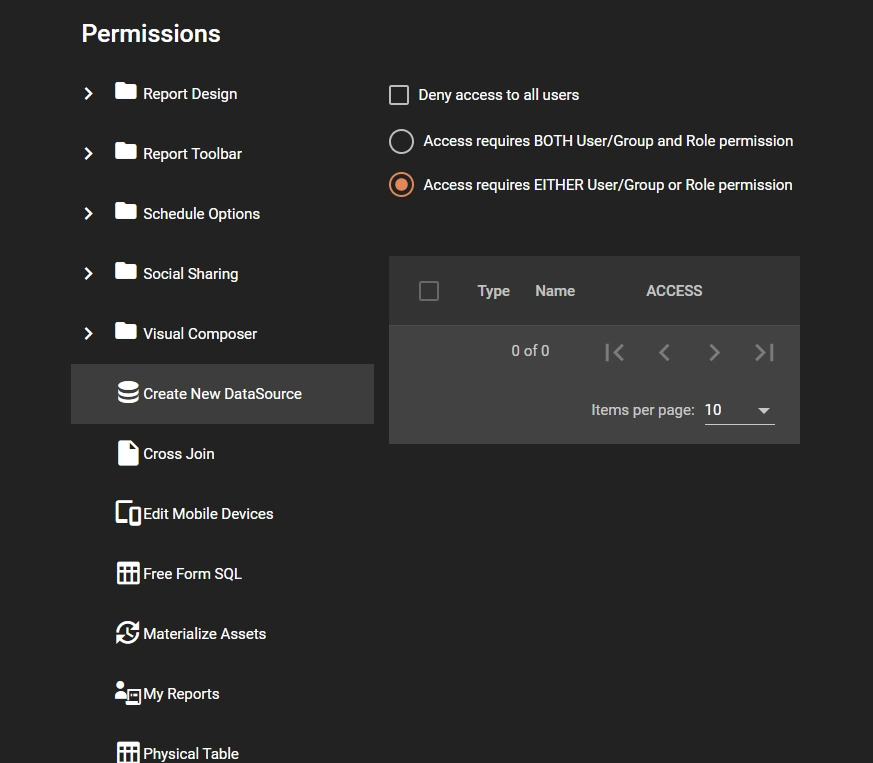Viewport: 873px width, 763px height.
Task: Click the Name column header
Action: tap(555, 291)
